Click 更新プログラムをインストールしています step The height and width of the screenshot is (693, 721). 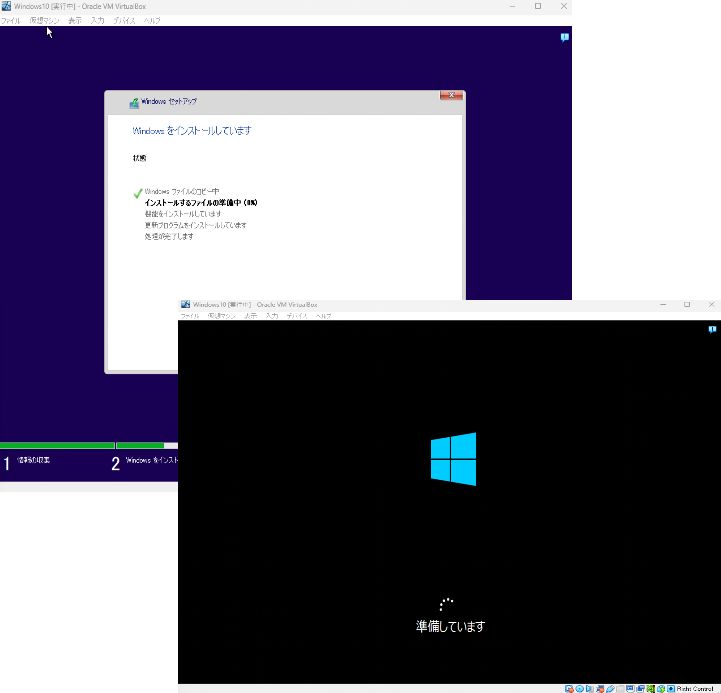[195, 225]
